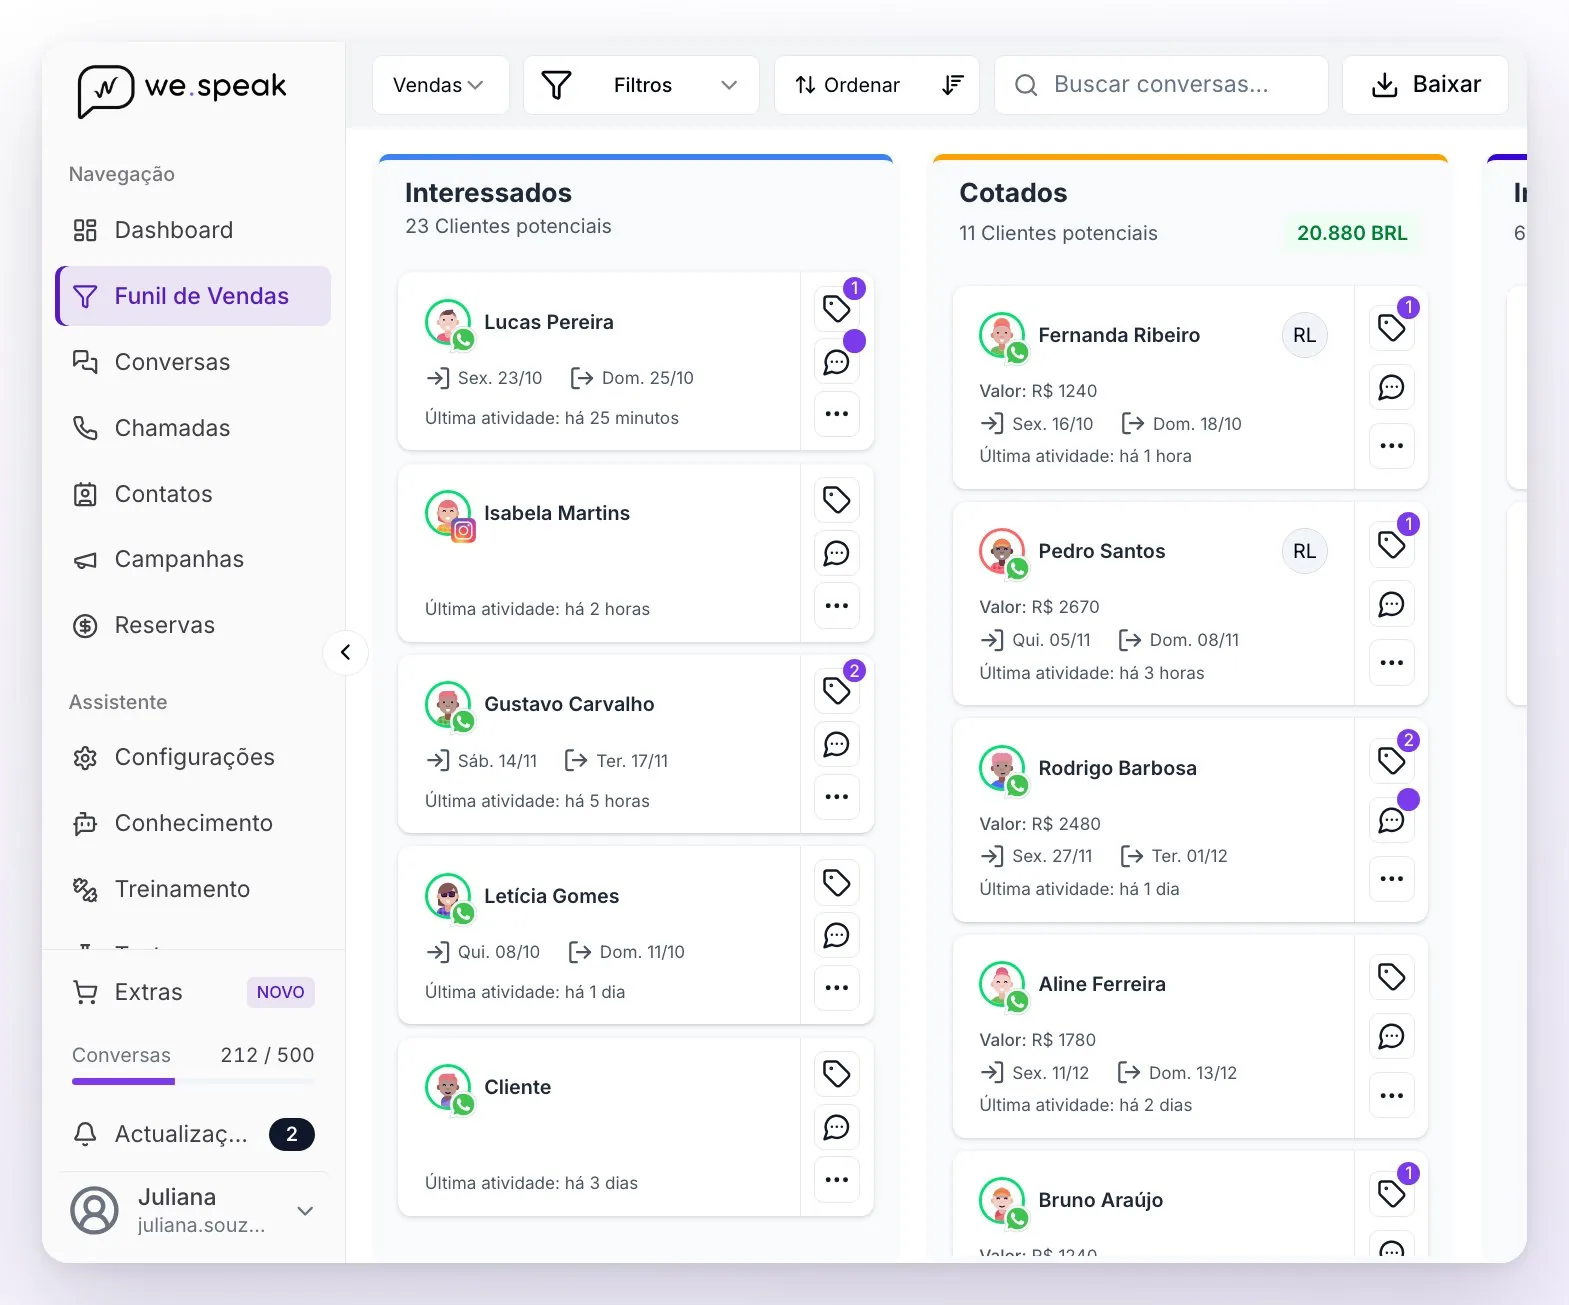Open Conhecimento in the sidebar

pos(193,823)
